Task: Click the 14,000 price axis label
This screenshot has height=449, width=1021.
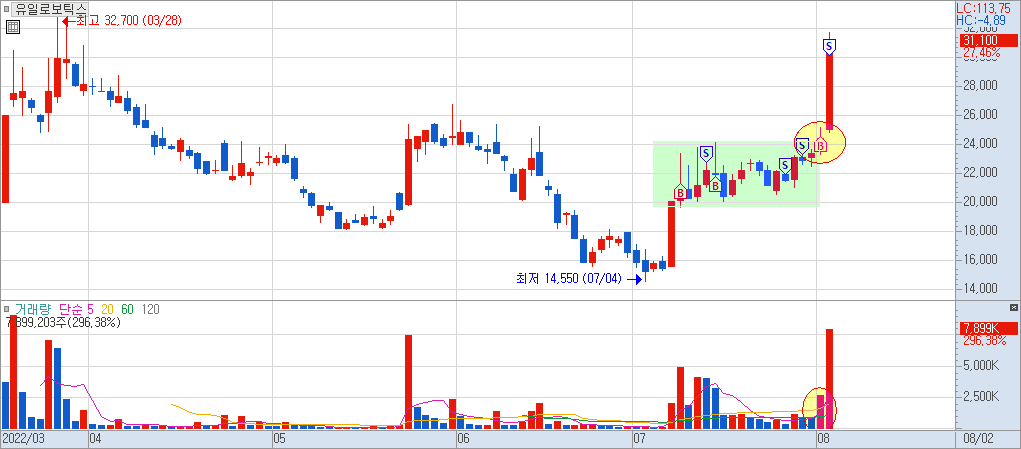Action: click(980, 288)
